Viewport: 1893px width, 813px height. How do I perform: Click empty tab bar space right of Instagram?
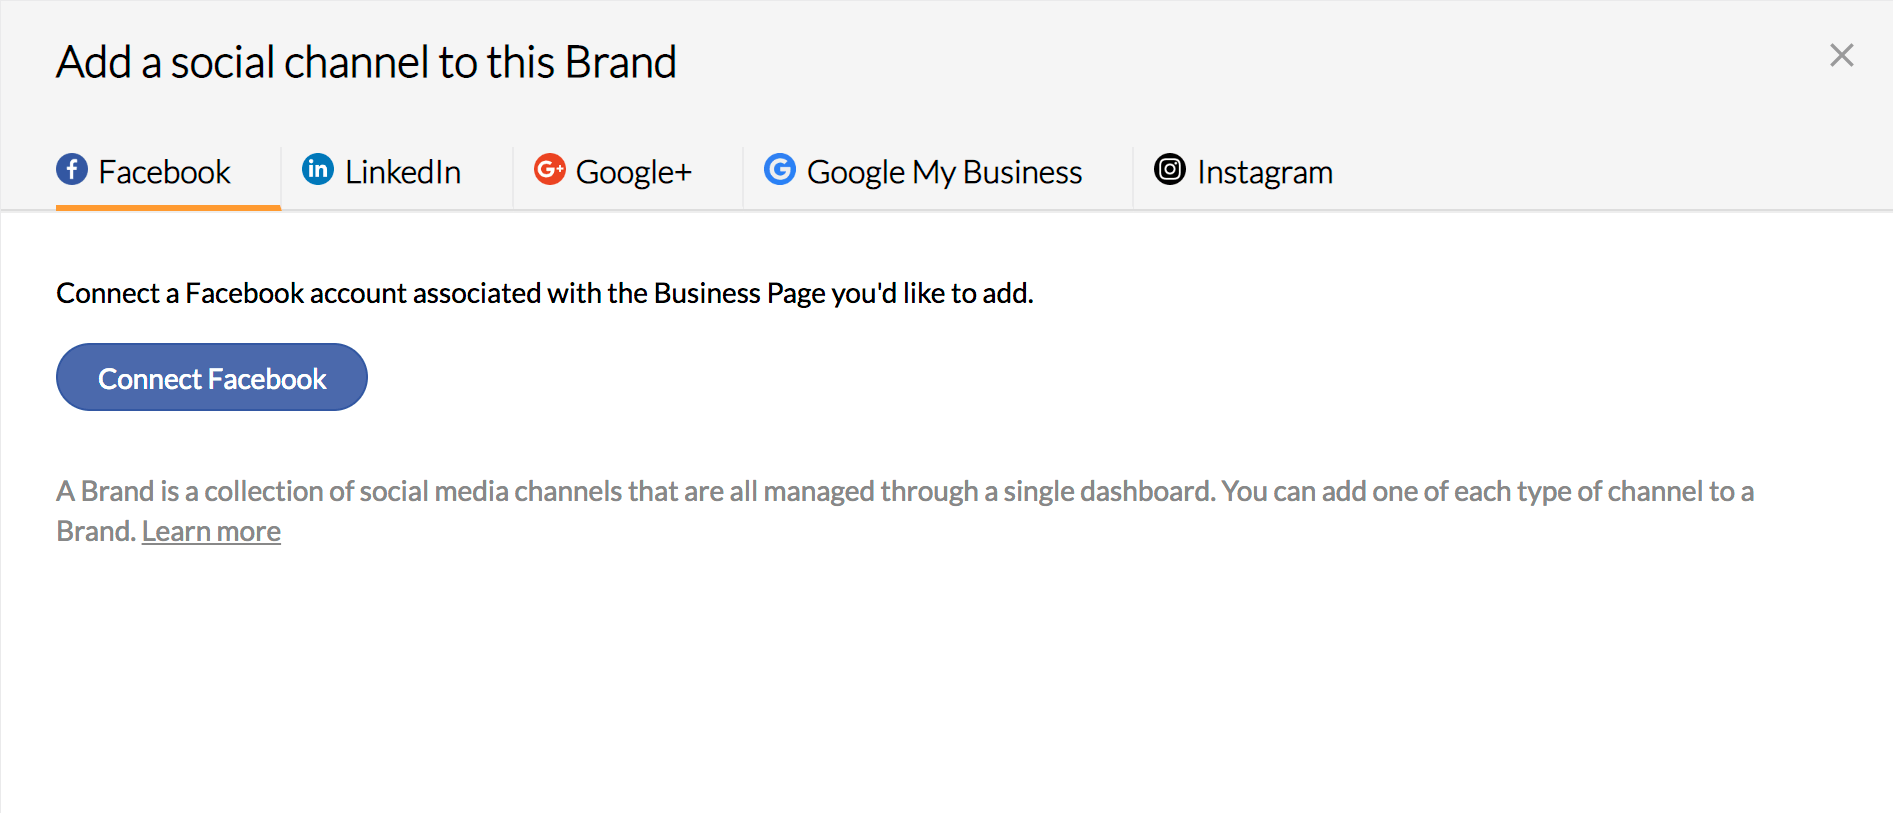pos(1600,172)
